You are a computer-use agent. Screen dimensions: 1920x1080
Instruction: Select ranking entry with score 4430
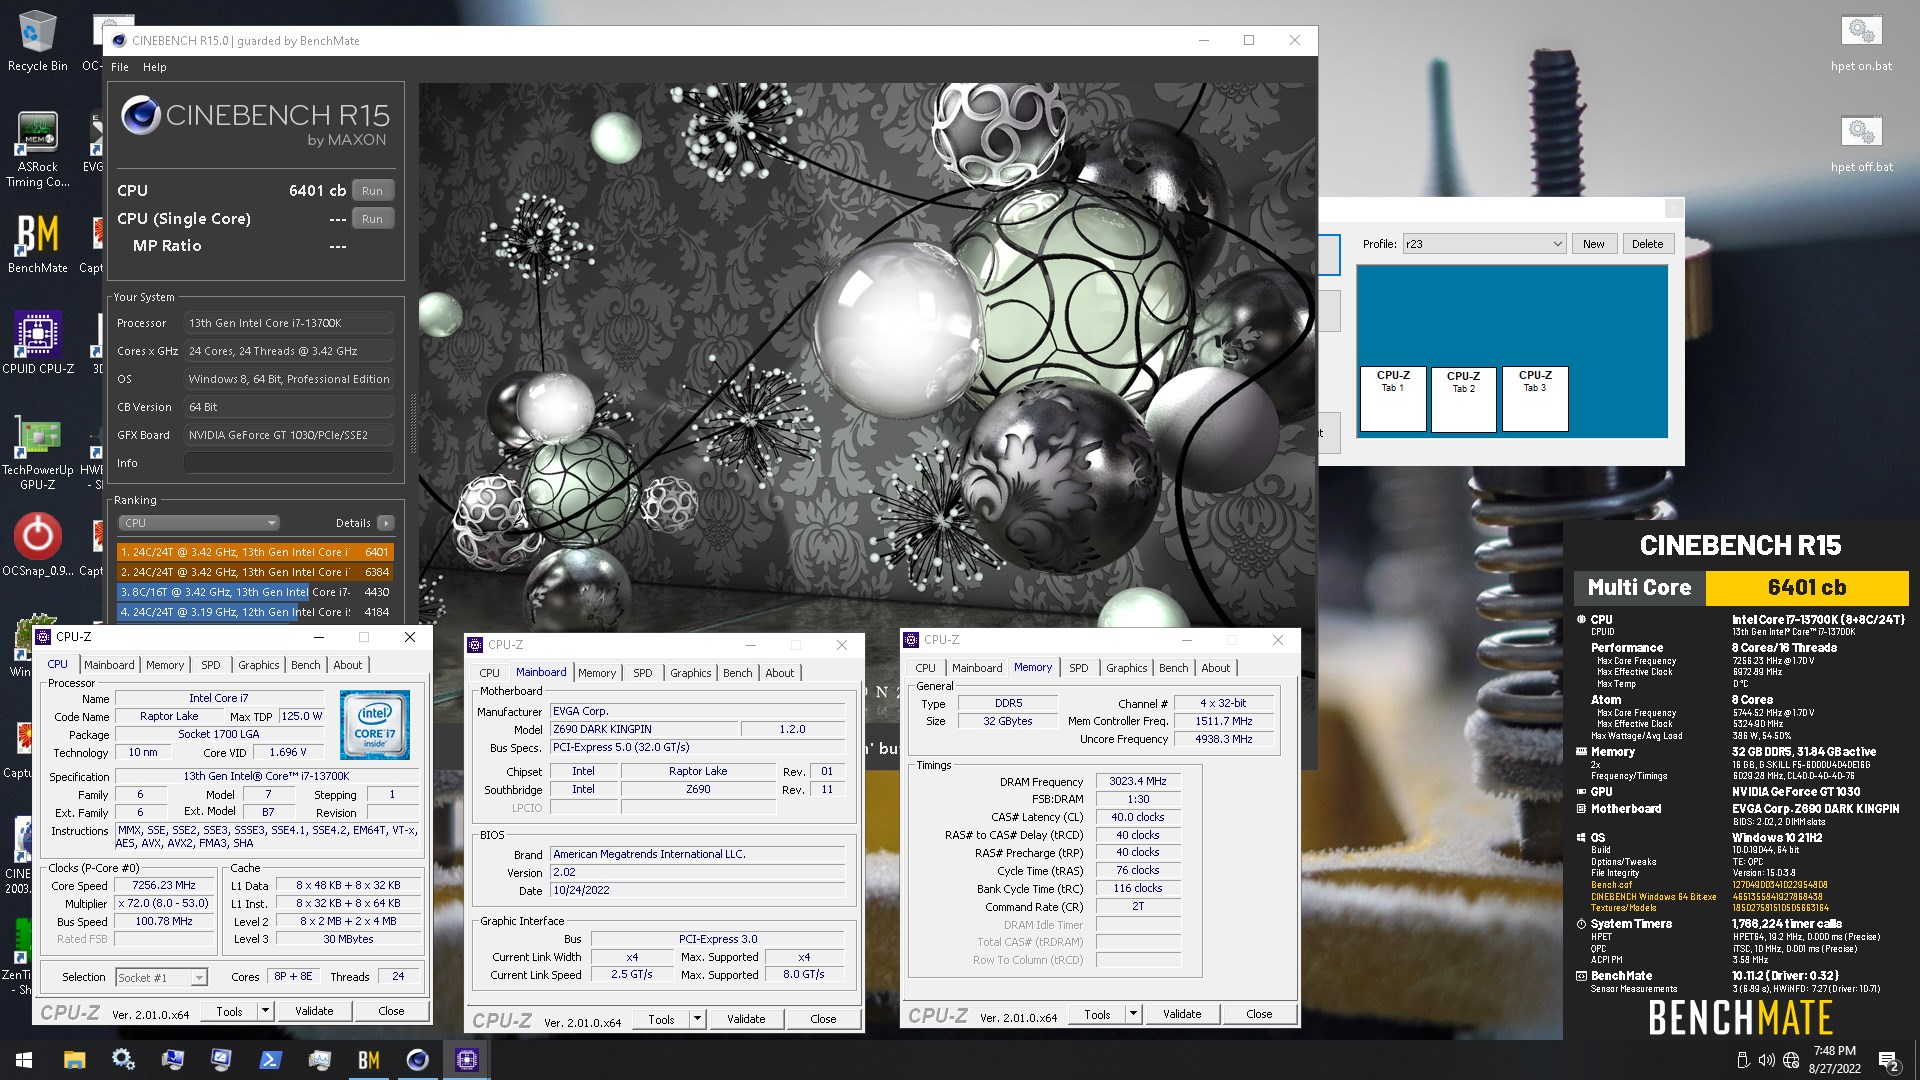[x=255, y=592]
